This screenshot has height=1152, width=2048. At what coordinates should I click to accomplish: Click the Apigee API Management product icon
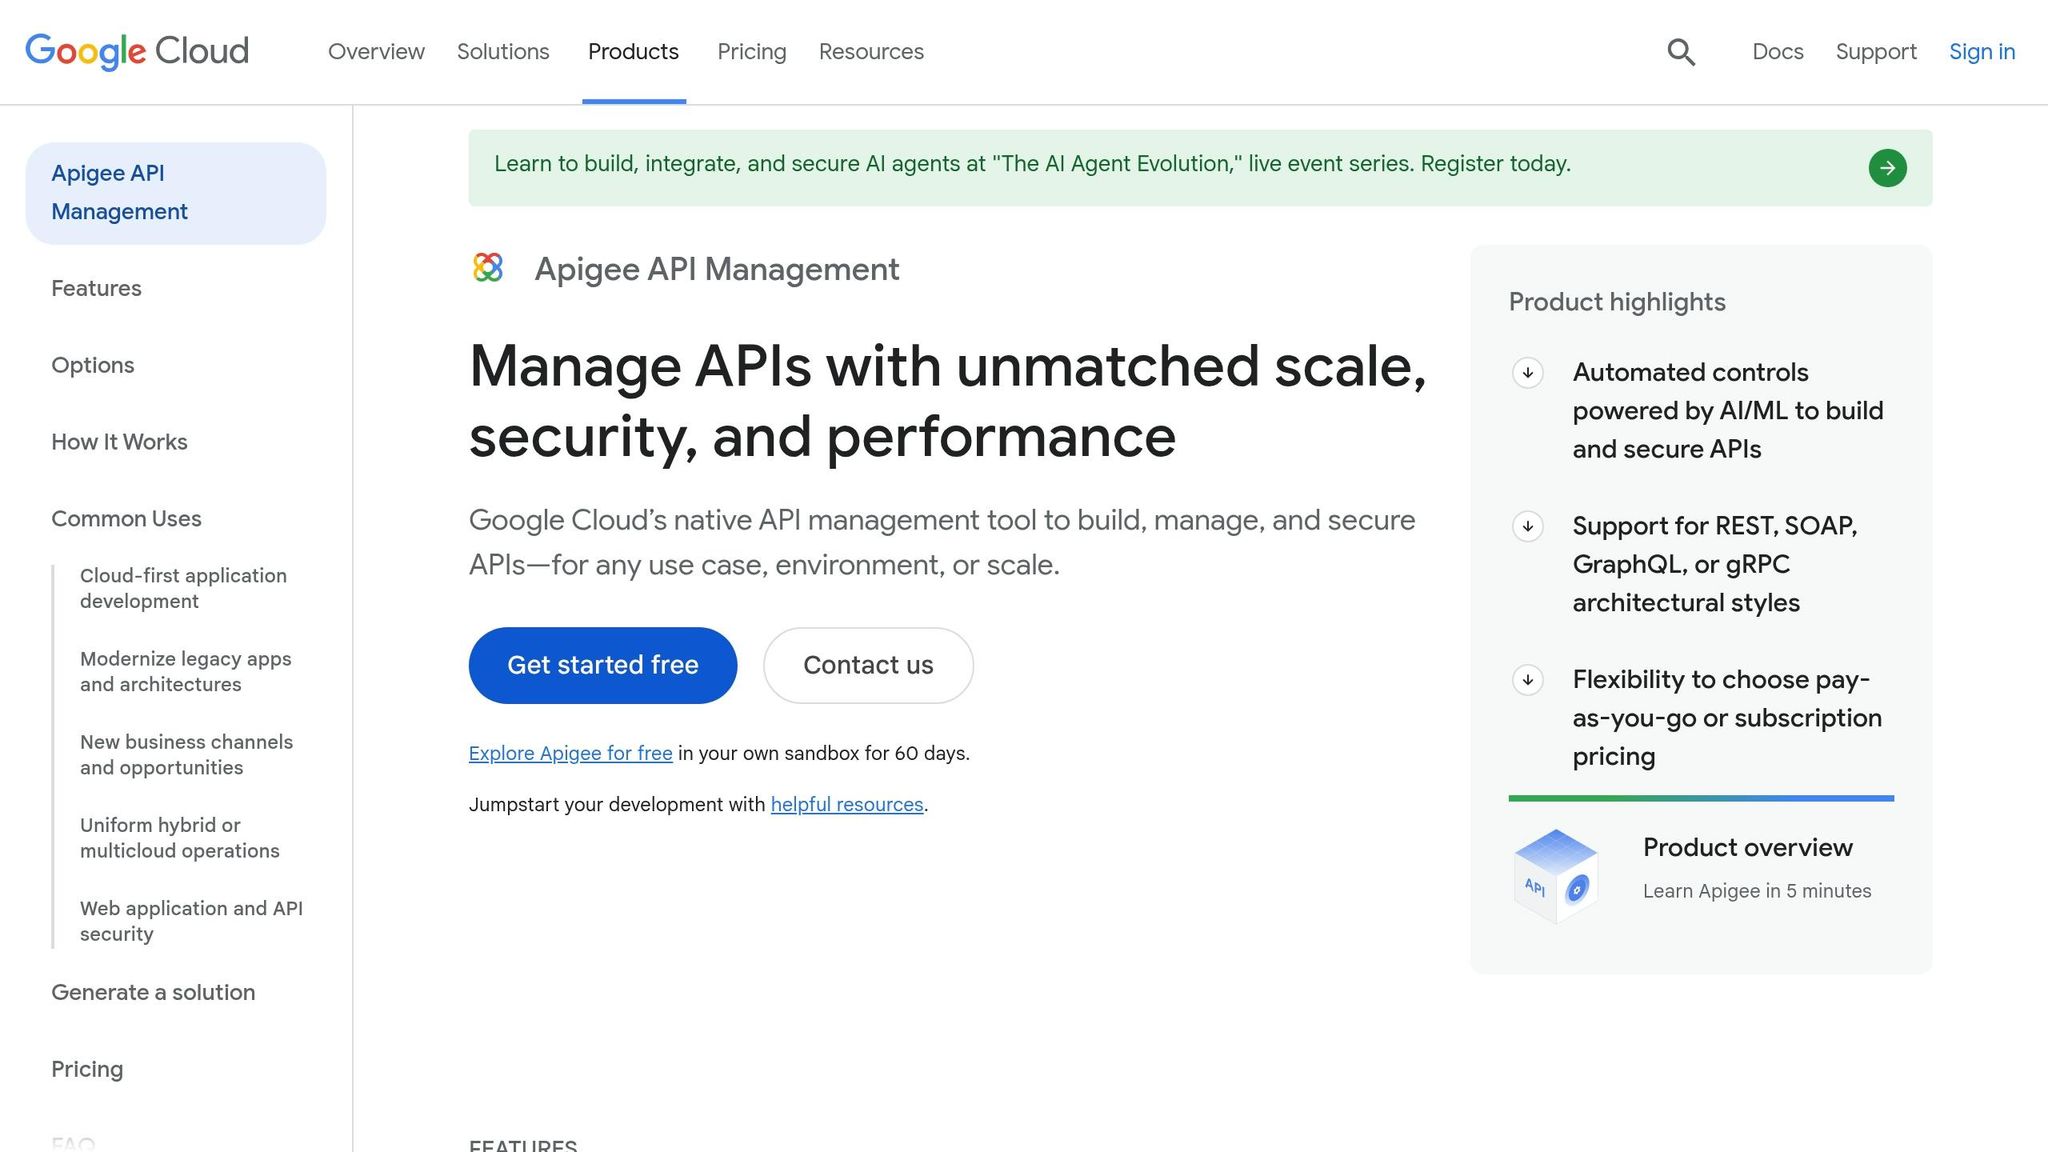(488, 268)
